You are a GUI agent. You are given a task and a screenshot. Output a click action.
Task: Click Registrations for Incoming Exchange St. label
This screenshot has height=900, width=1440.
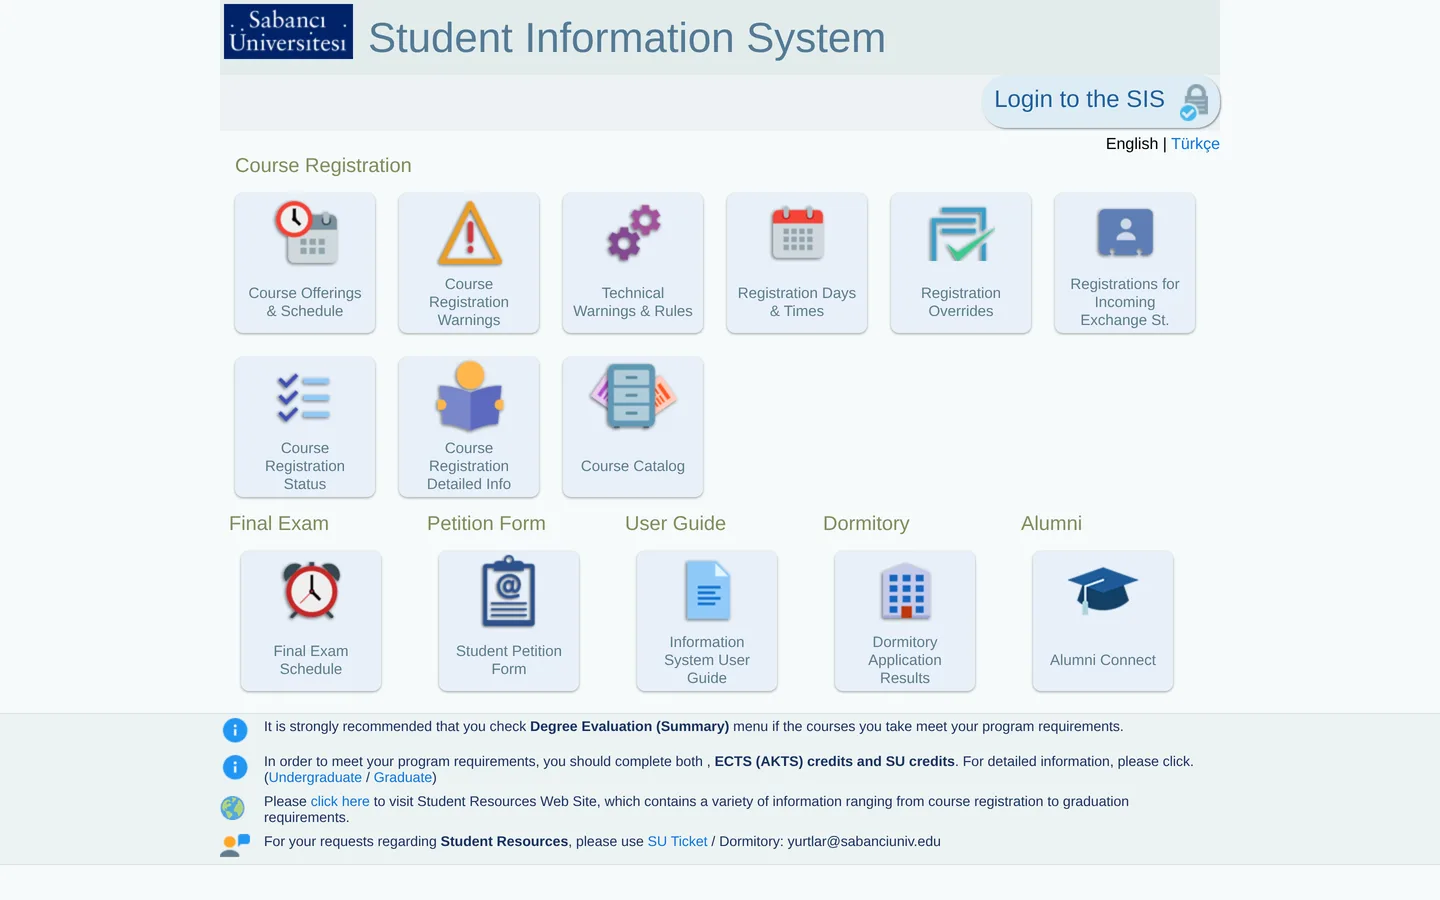pos(1125,302)
